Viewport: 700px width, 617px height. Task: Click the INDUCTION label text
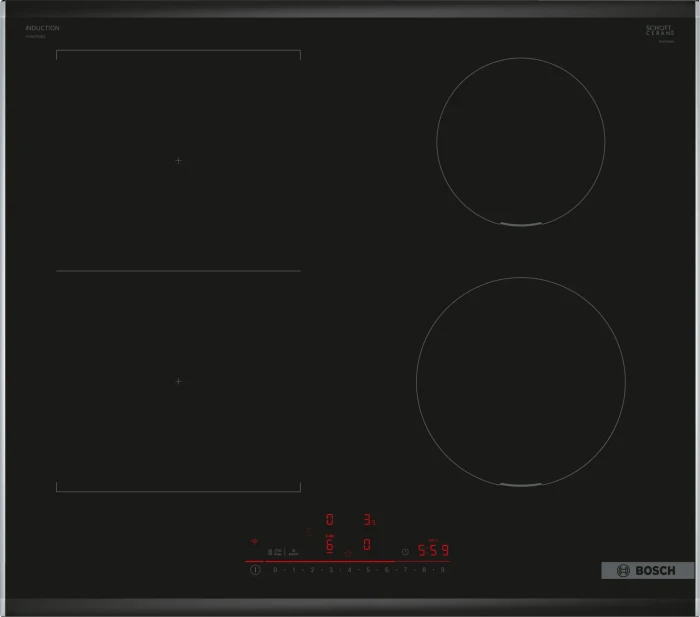pos(42,28)
